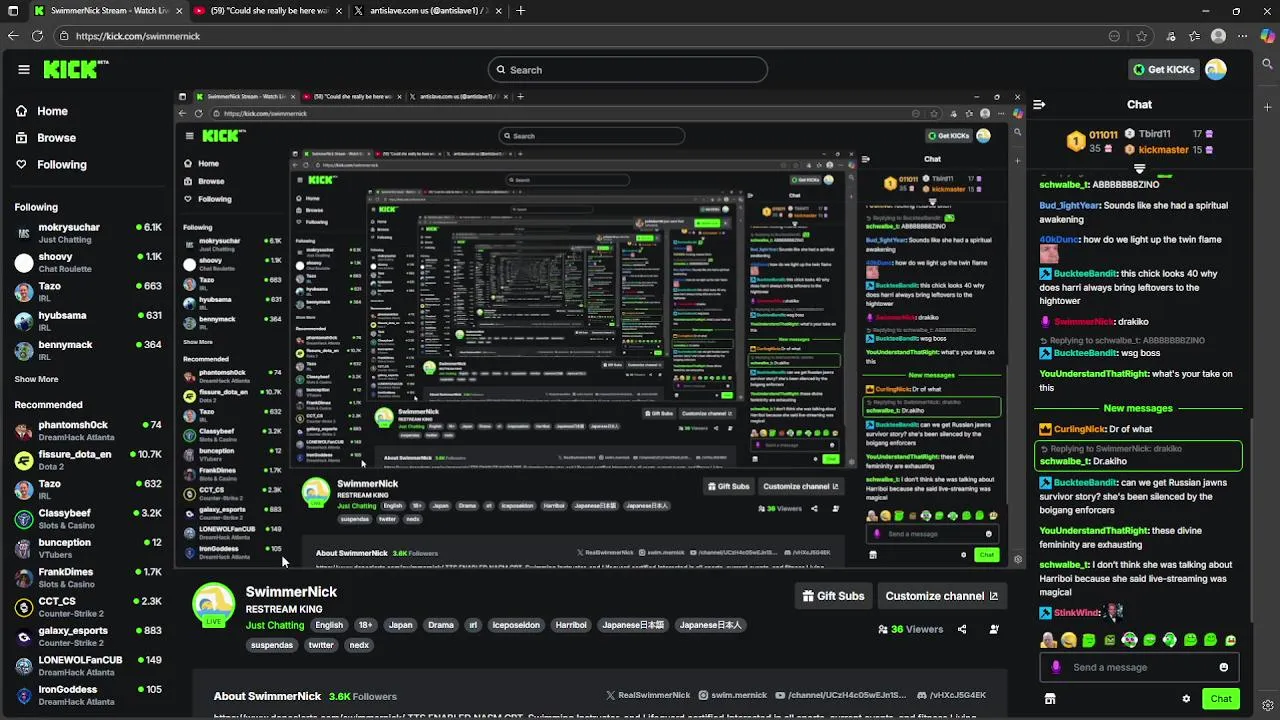
Task: Open the FrankDimes recommended channel
Action: (88, 577)
